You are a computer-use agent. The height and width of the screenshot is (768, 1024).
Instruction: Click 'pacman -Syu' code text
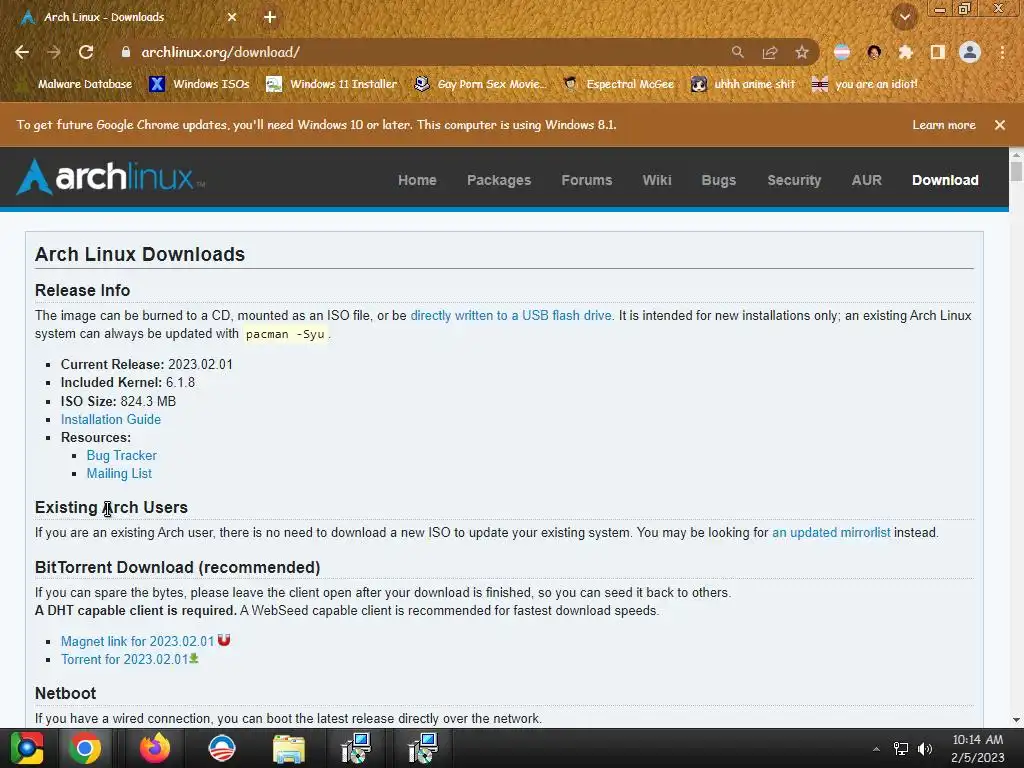click(x=285, y=334)
